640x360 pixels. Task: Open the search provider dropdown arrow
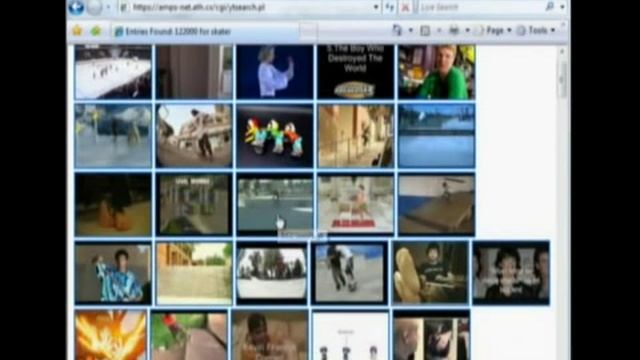point(562,7)
